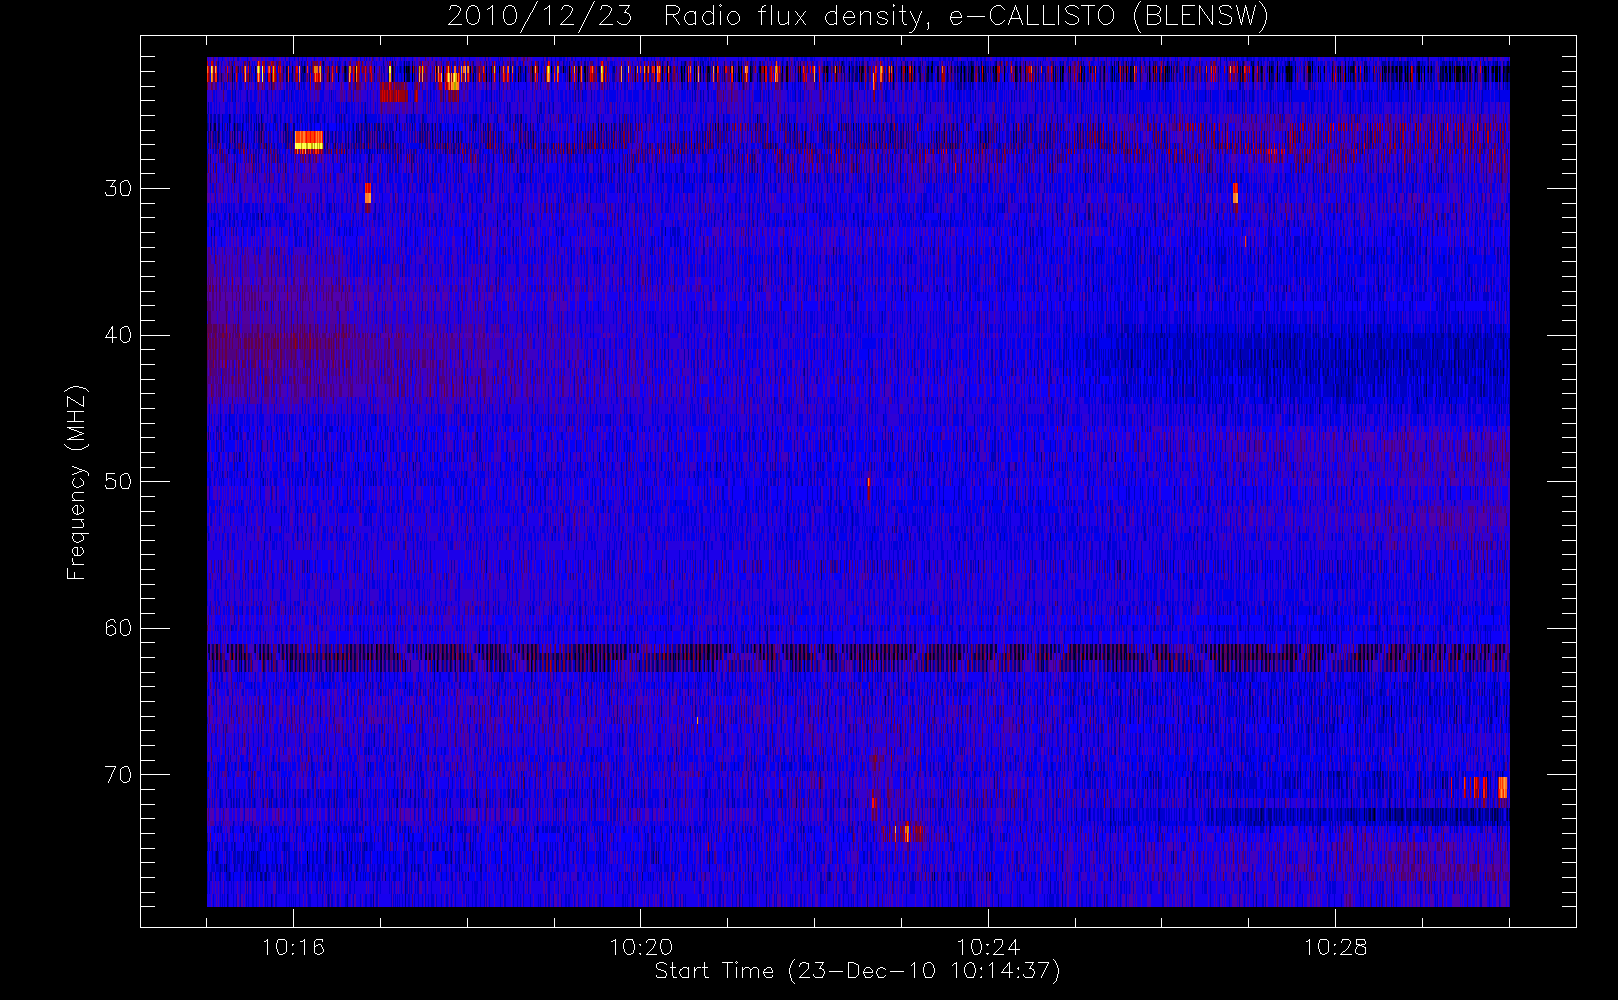Image resolution: width=1618 pixels, height=1000 pixels.
Task: Click the orange burst near 74 MHz after 10:23
Action: tap(909, 832)
